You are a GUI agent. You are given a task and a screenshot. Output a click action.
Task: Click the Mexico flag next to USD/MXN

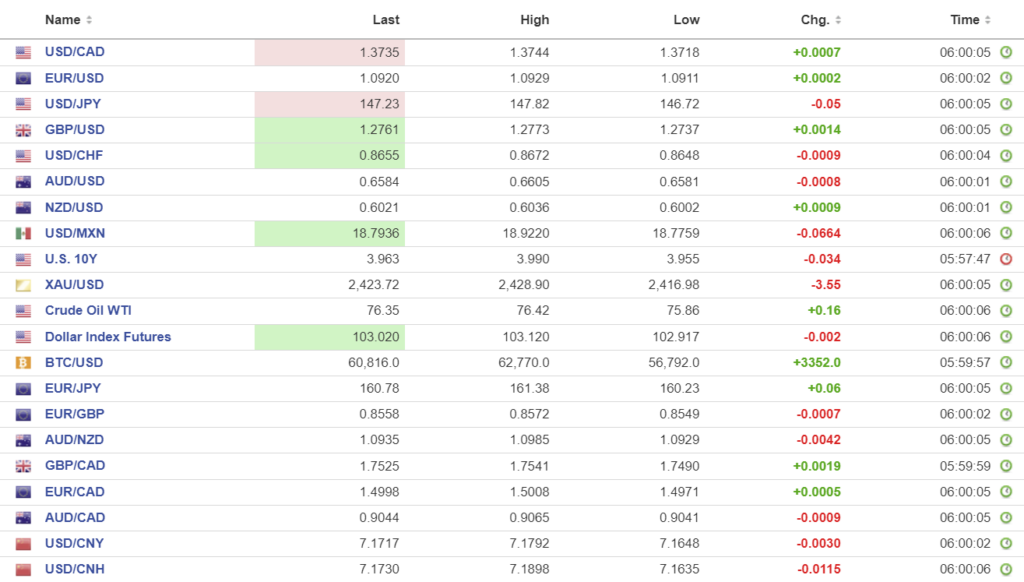click(x=23, y=233)
